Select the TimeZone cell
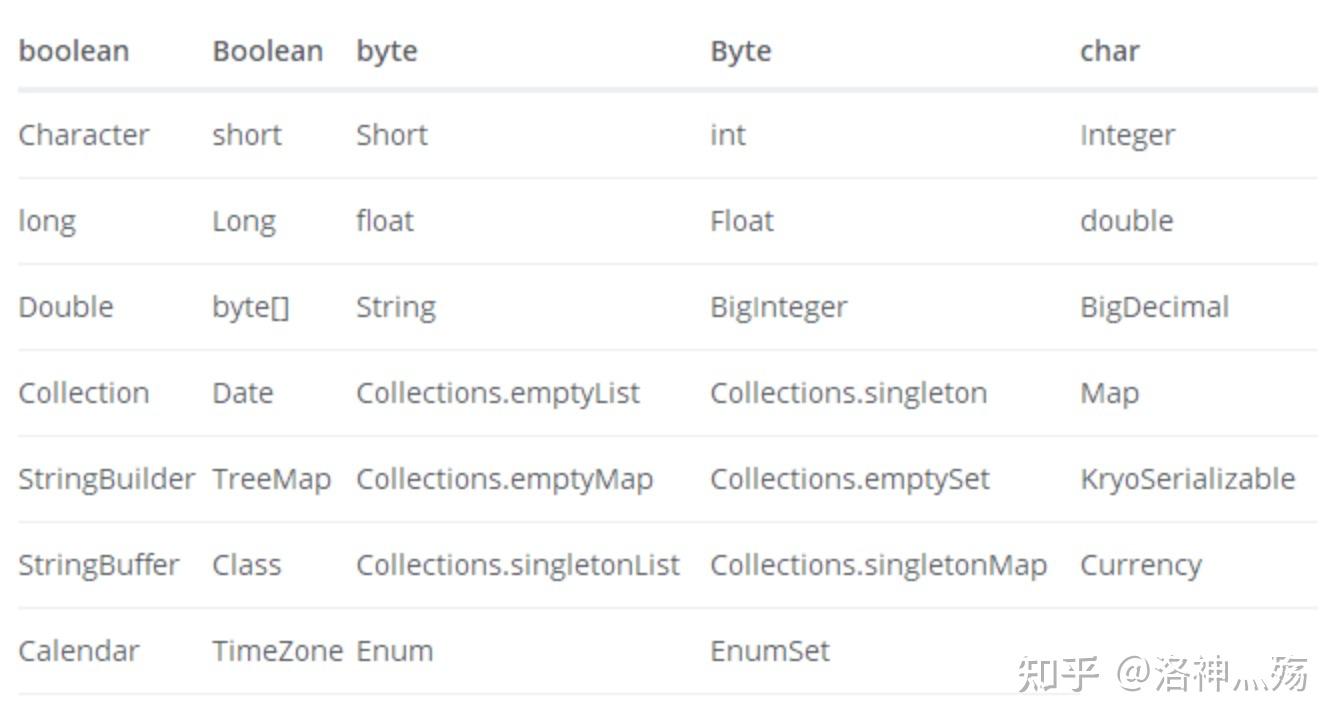Screen dimensions: 1342x728 [x=277, y=651]
